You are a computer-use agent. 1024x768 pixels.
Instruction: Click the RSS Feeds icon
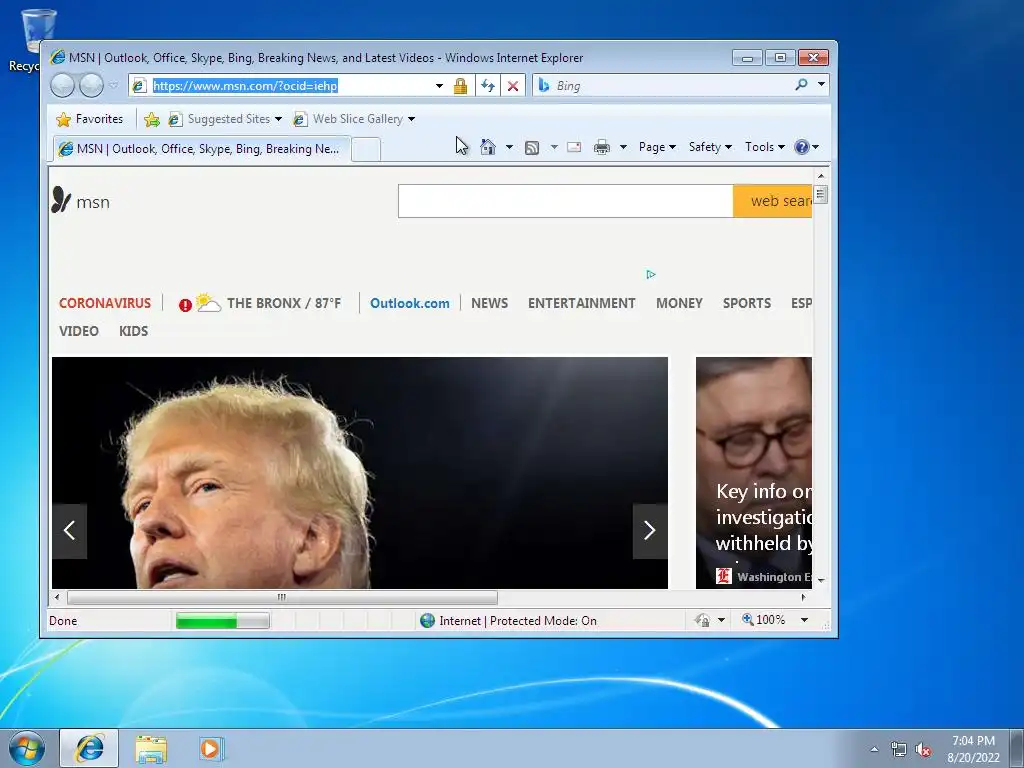click(532, 148)
